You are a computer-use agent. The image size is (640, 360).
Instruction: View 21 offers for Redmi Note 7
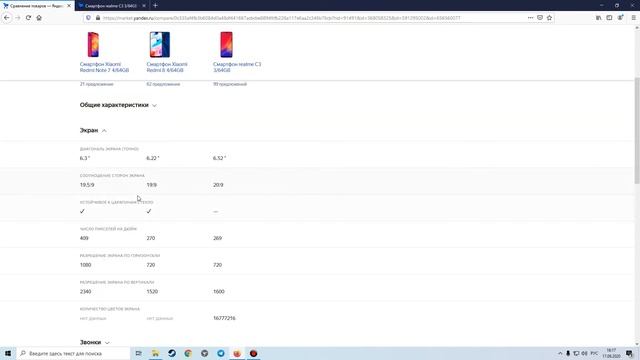coord(96,84)
